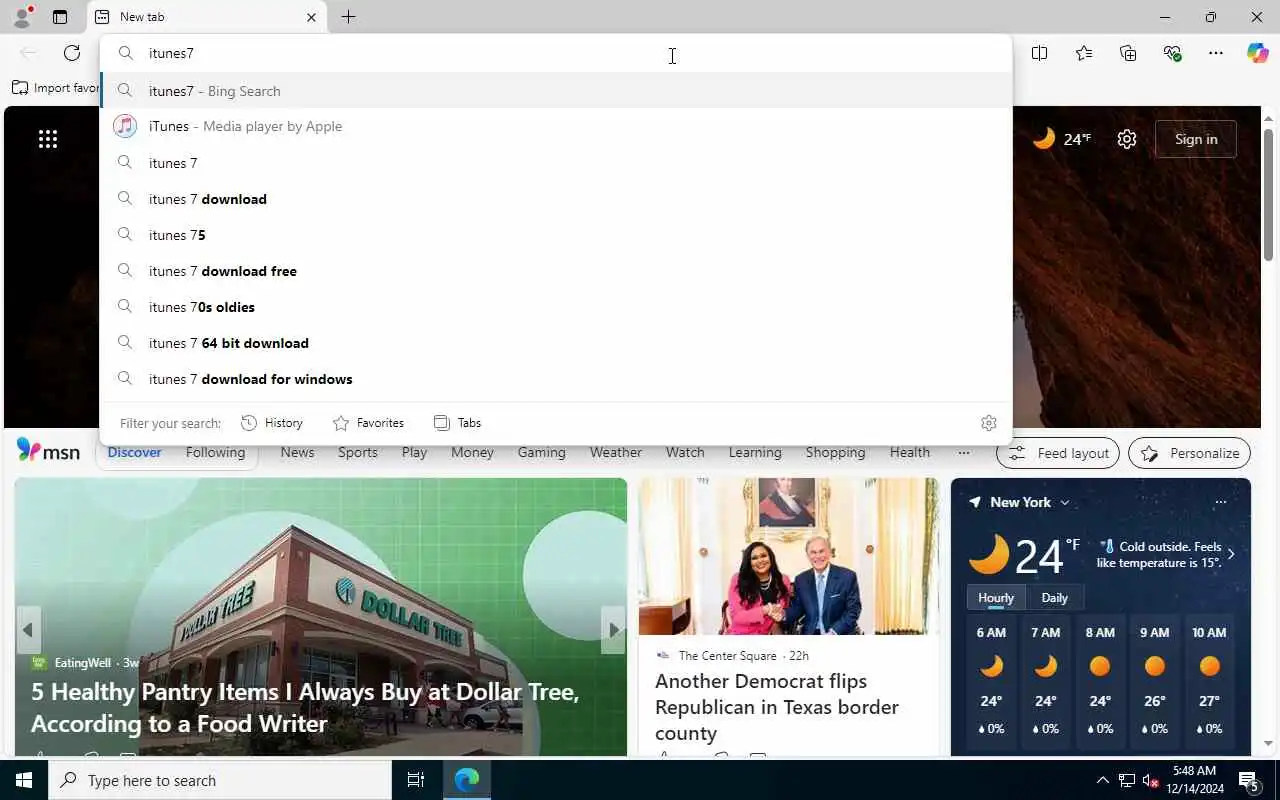Image resolution: width=1280 pixels, height=800 pixels.
Task: Open the notification center icon
Action: 1248,780
